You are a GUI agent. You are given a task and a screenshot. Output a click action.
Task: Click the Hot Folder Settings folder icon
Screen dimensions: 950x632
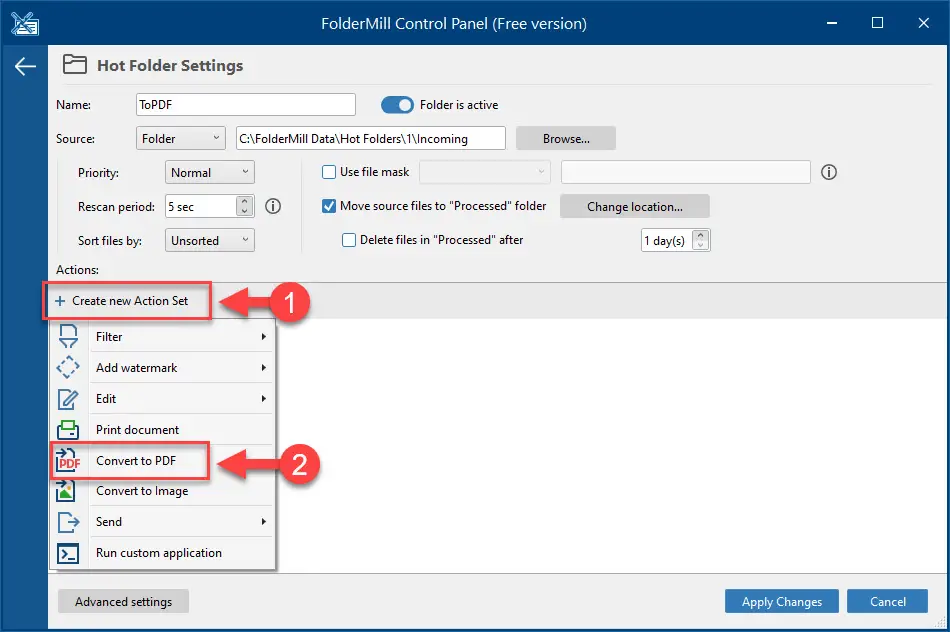[x=75, y=64]
